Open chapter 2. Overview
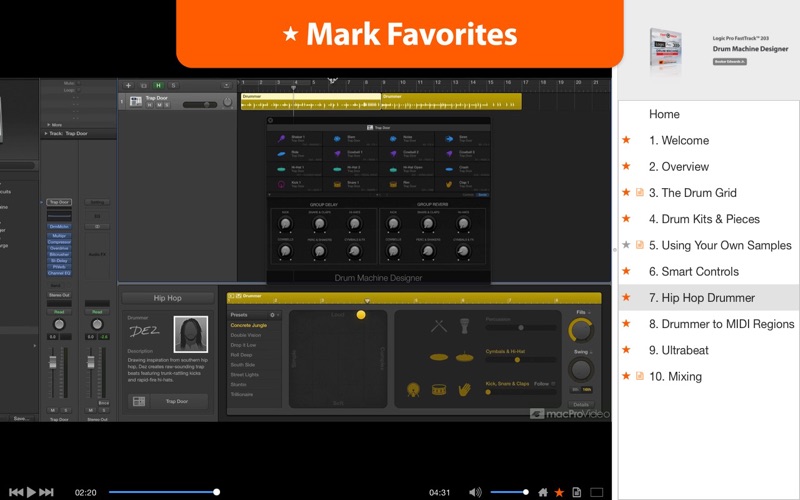This screenshot has height=500, width=800. point(679,166)
